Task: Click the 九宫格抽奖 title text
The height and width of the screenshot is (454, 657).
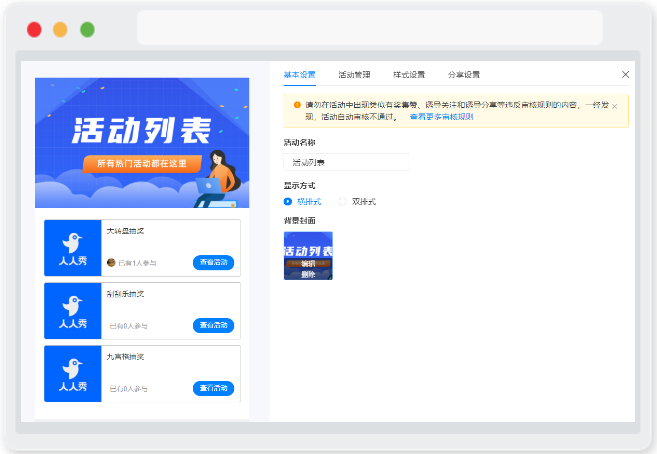Action: 125,356
